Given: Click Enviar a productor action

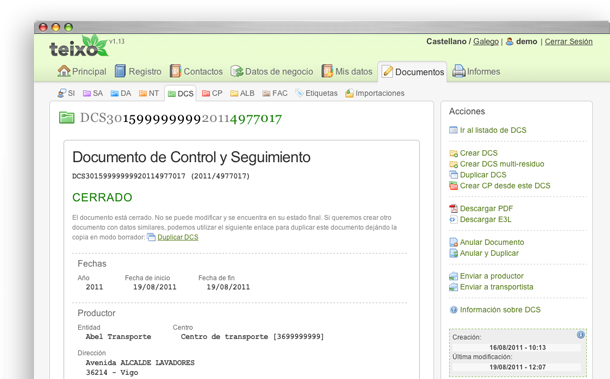Looking at the screenshot, I should [491, 276].
